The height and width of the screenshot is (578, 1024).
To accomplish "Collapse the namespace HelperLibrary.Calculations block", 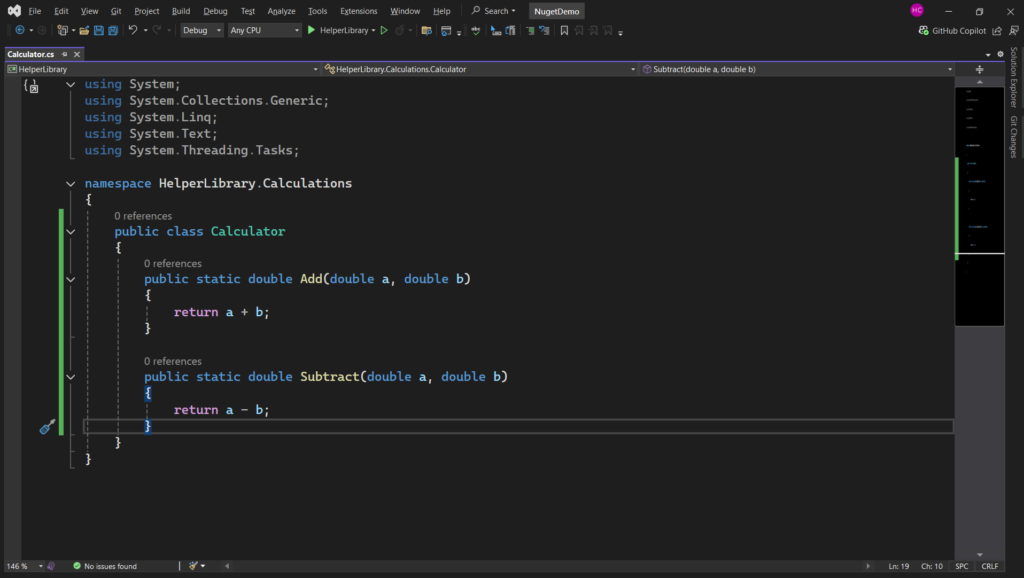I will tap(71, 184).
